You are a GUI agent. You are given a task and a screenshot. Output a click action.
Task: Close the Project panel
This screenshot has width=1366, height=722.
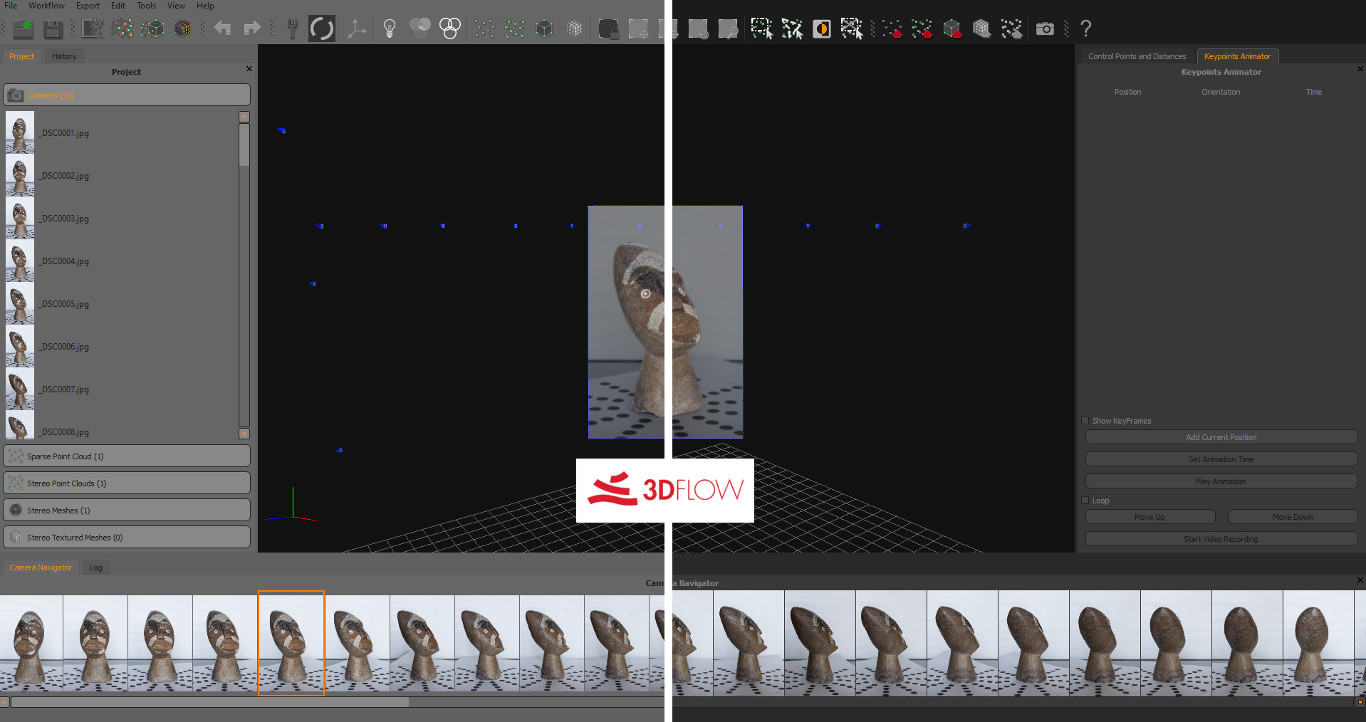coord(249,69)
